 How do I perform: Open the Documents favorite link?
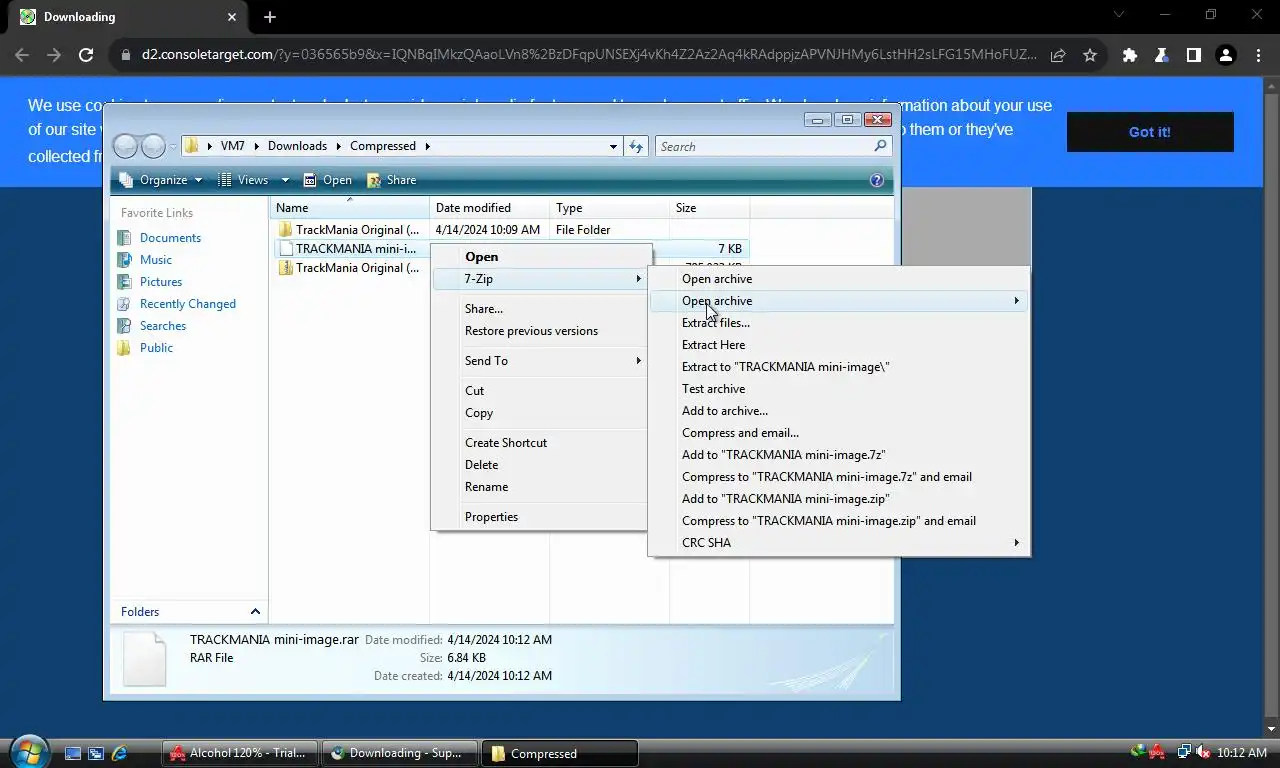pyautogui.click(x=170, y=238)
